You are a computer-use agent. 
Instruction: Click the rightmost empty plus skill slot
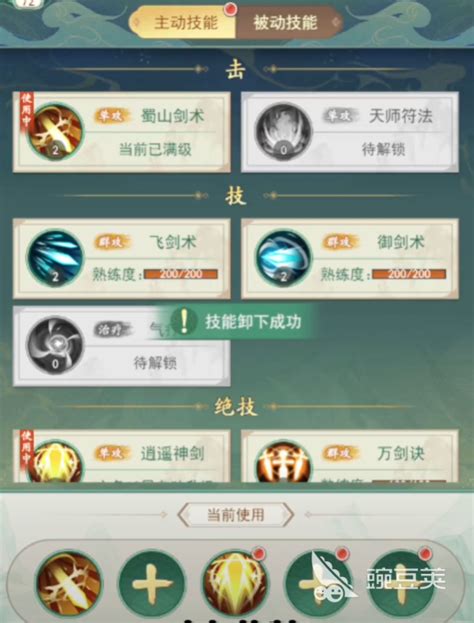401,583
